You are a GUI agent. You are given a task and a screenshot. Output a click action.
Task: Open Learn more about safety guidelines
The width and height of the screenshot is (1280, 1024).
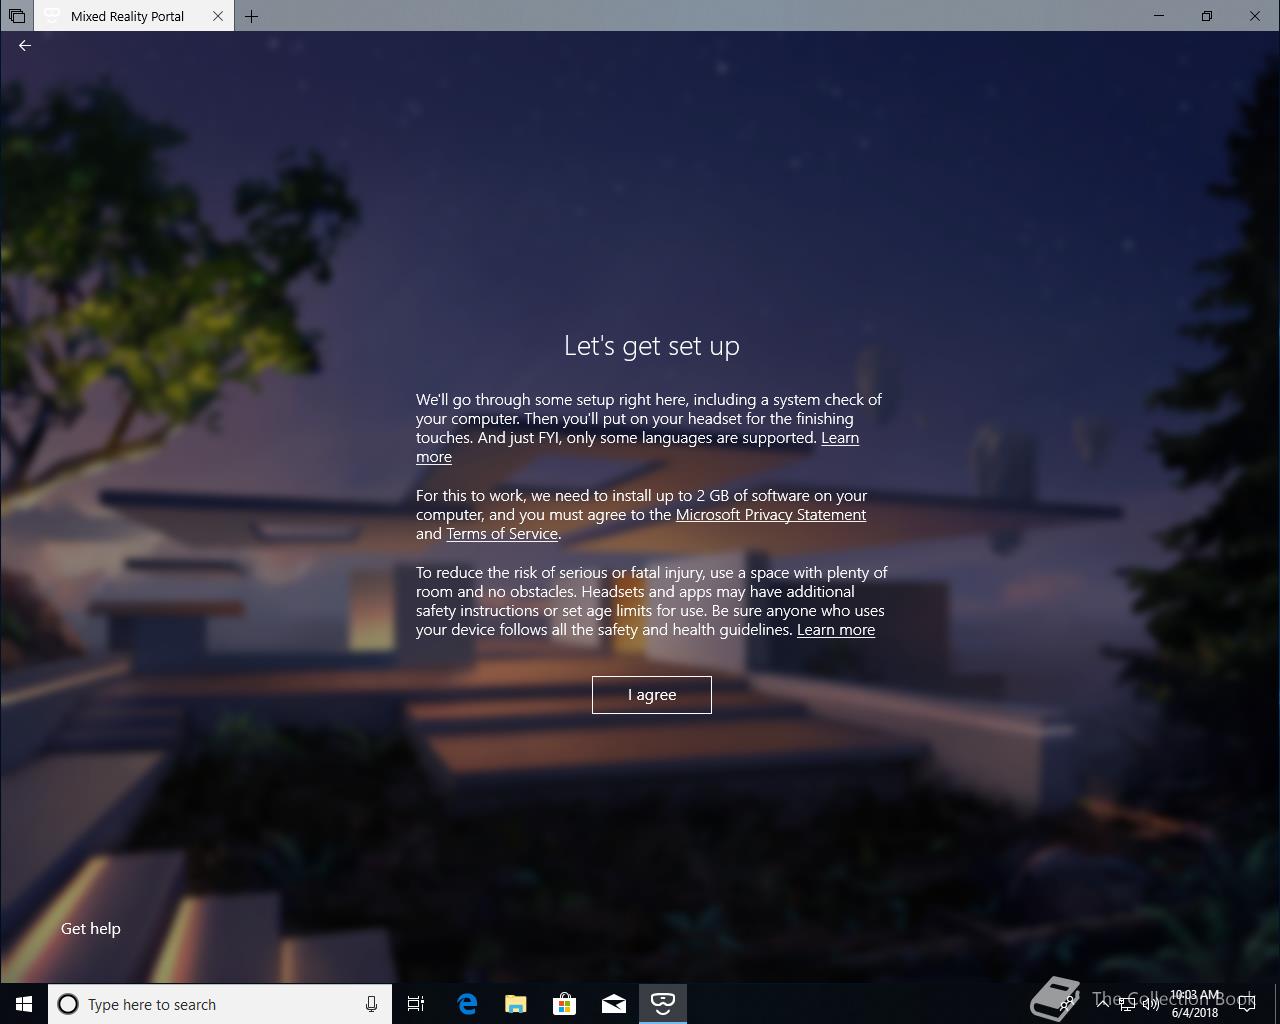coord(836,630)
